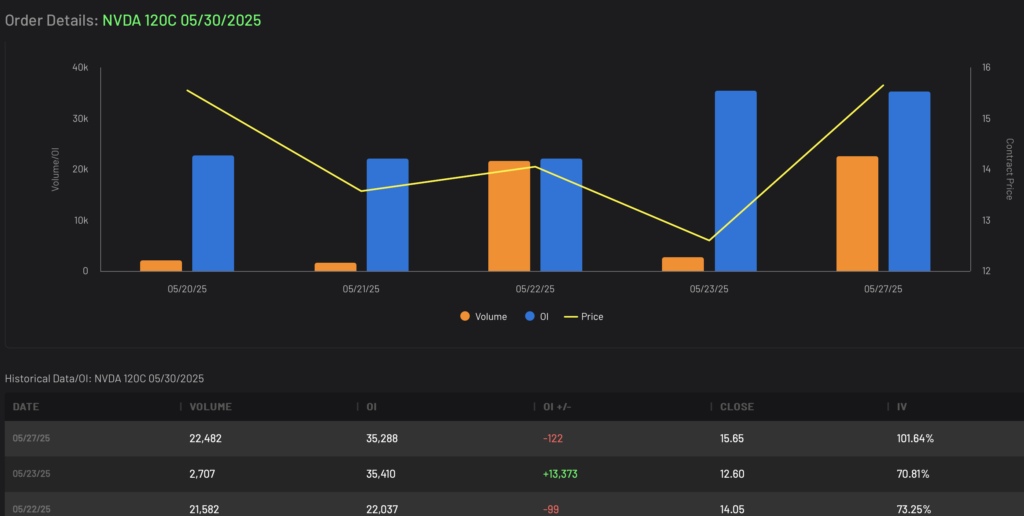This screenshot has height=516, width=1024.
Task: Select the blue OI bar for 05/22/25
Action: [561, 215]
